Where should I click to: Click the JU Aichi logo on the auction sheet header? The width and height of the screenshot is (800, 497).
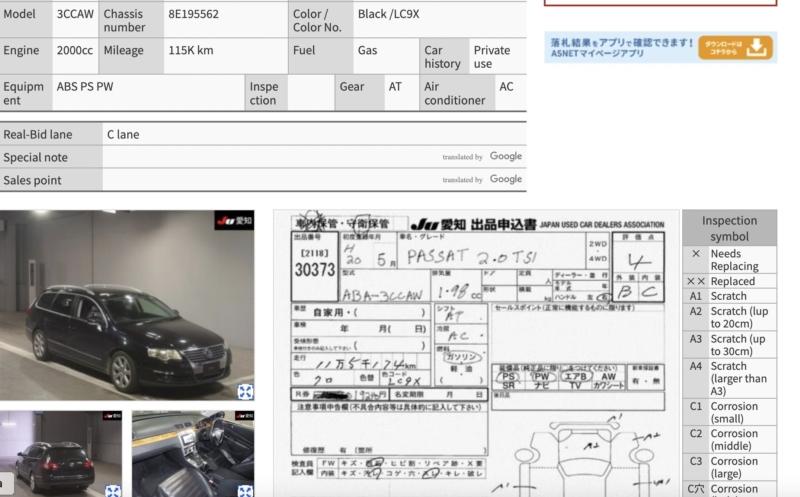click(438, 224)
